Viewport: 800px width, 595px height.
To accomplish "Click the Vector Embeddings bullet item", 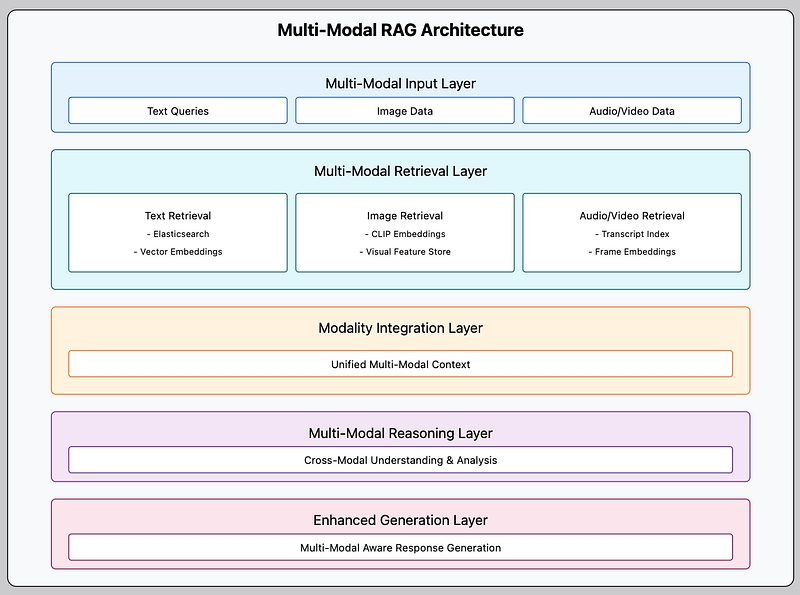I will 178,252.
